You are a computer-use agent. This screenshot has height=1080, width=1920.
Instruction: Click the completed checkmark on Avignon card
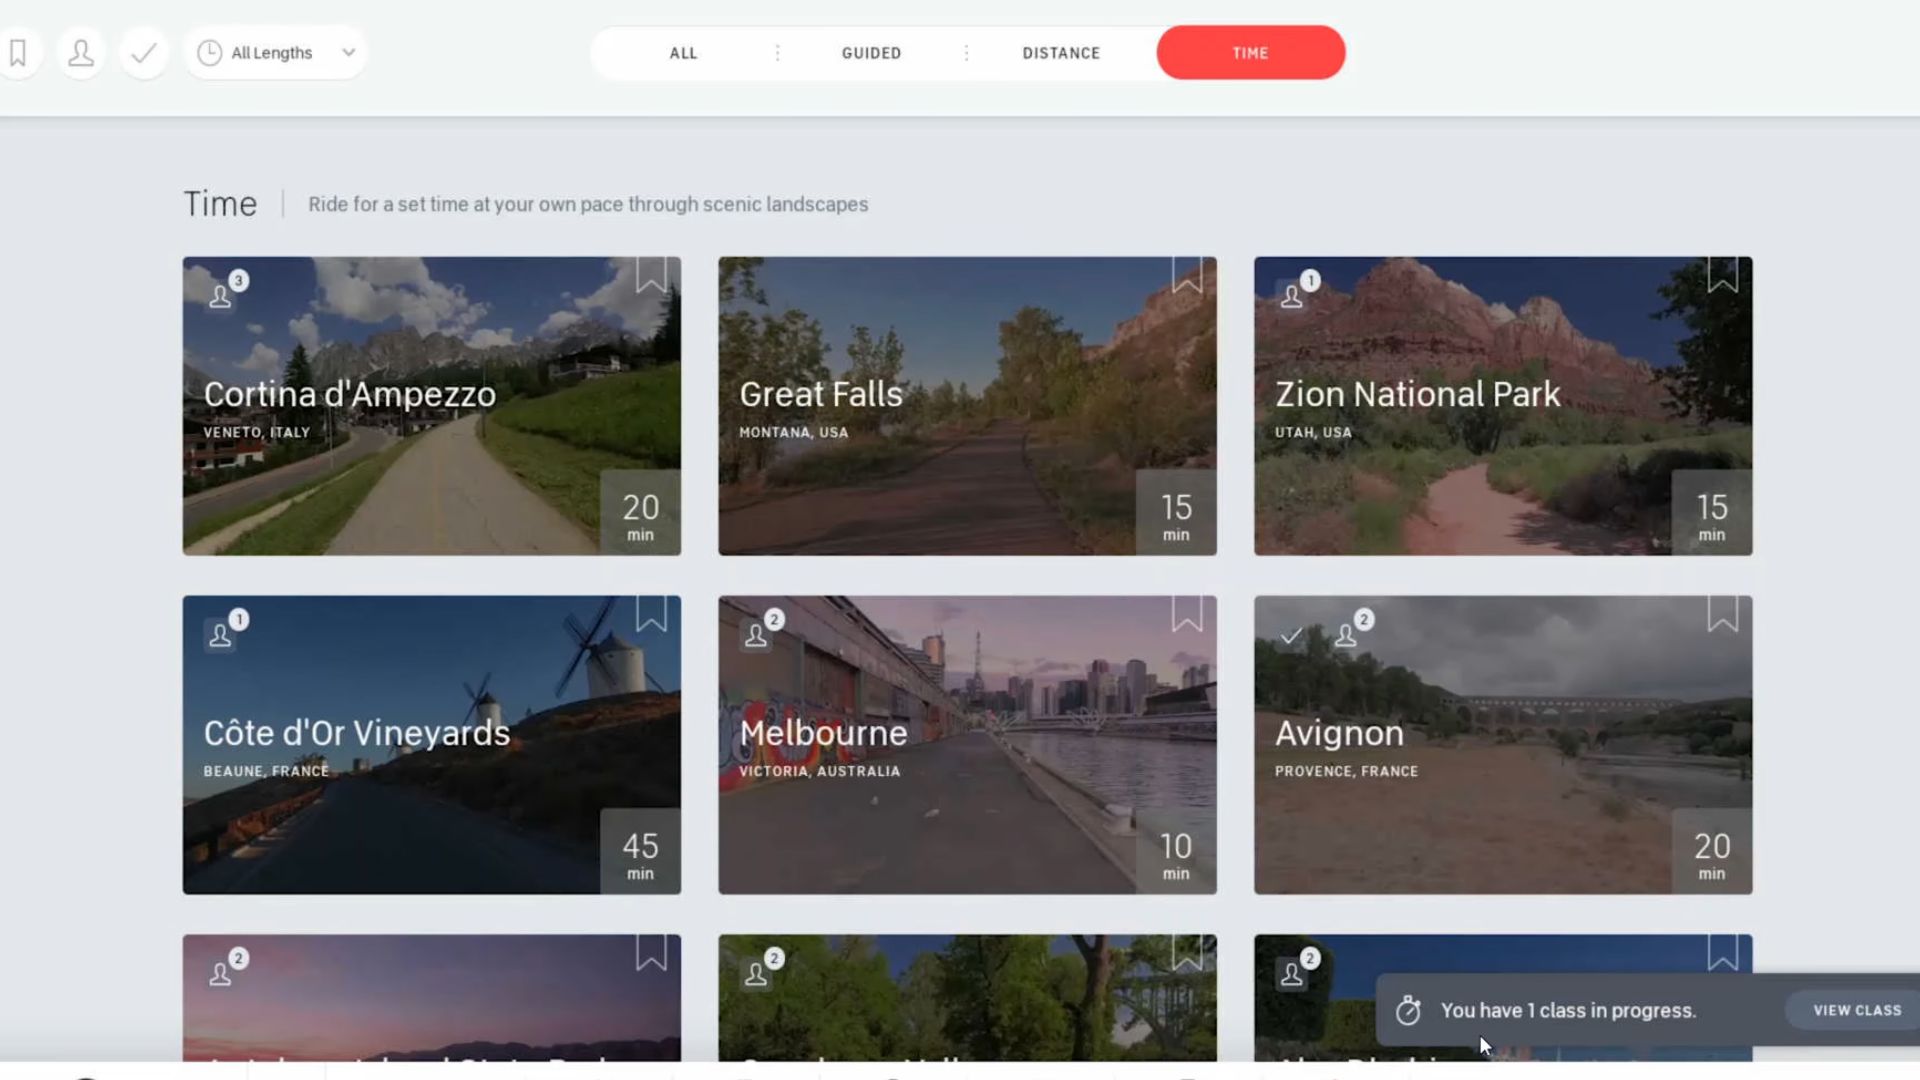coord(1291,636)
